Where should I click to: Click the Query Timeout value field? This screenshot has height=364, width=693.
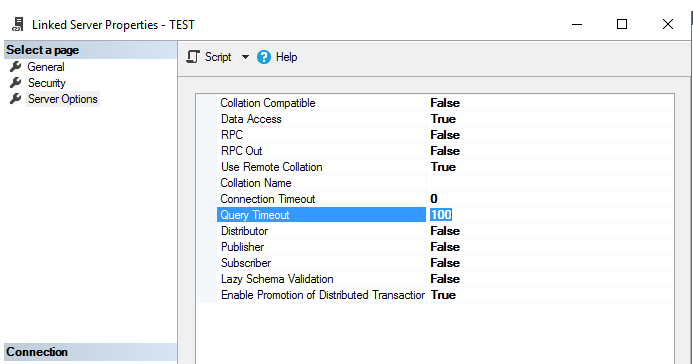tap(550, 215)
